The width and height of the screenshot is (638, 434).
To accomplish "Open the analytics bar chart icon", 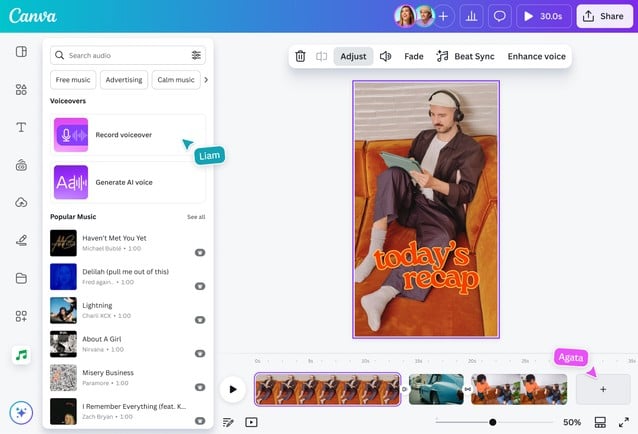I will (471, 16).
